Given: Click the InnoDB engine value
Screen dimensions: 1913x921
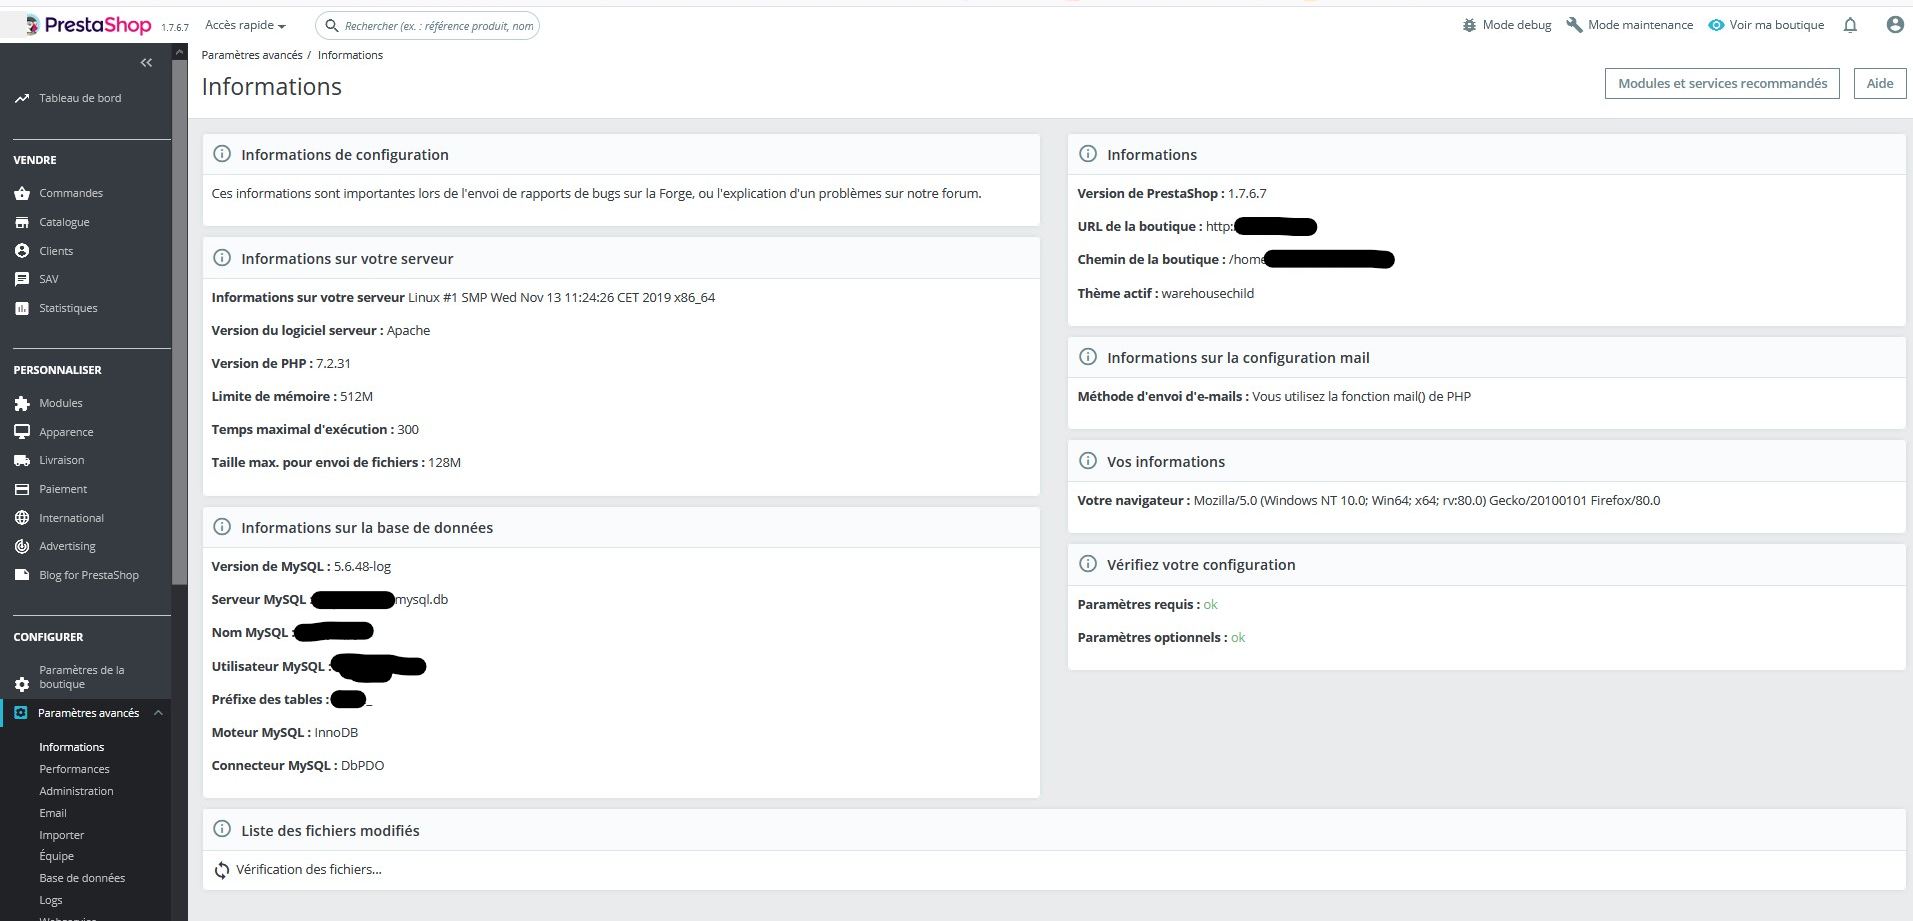Looking at the screenshot, I should (x=336, y=732).
